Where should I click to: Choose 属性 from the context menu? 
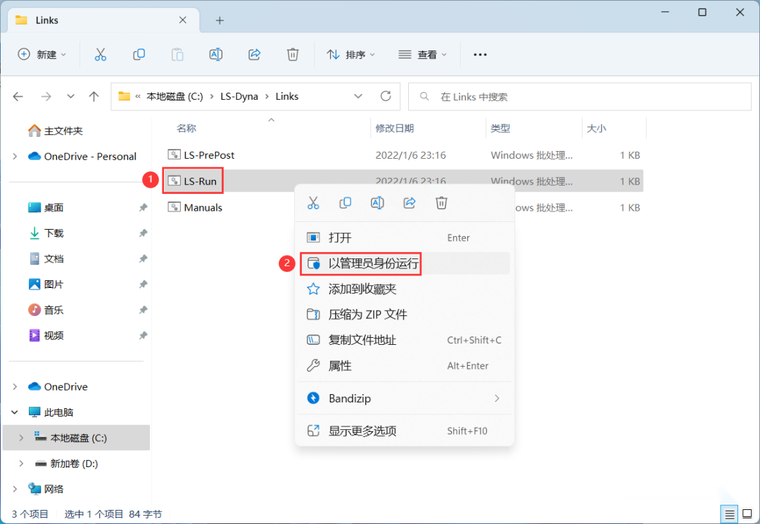click(404, 366)
